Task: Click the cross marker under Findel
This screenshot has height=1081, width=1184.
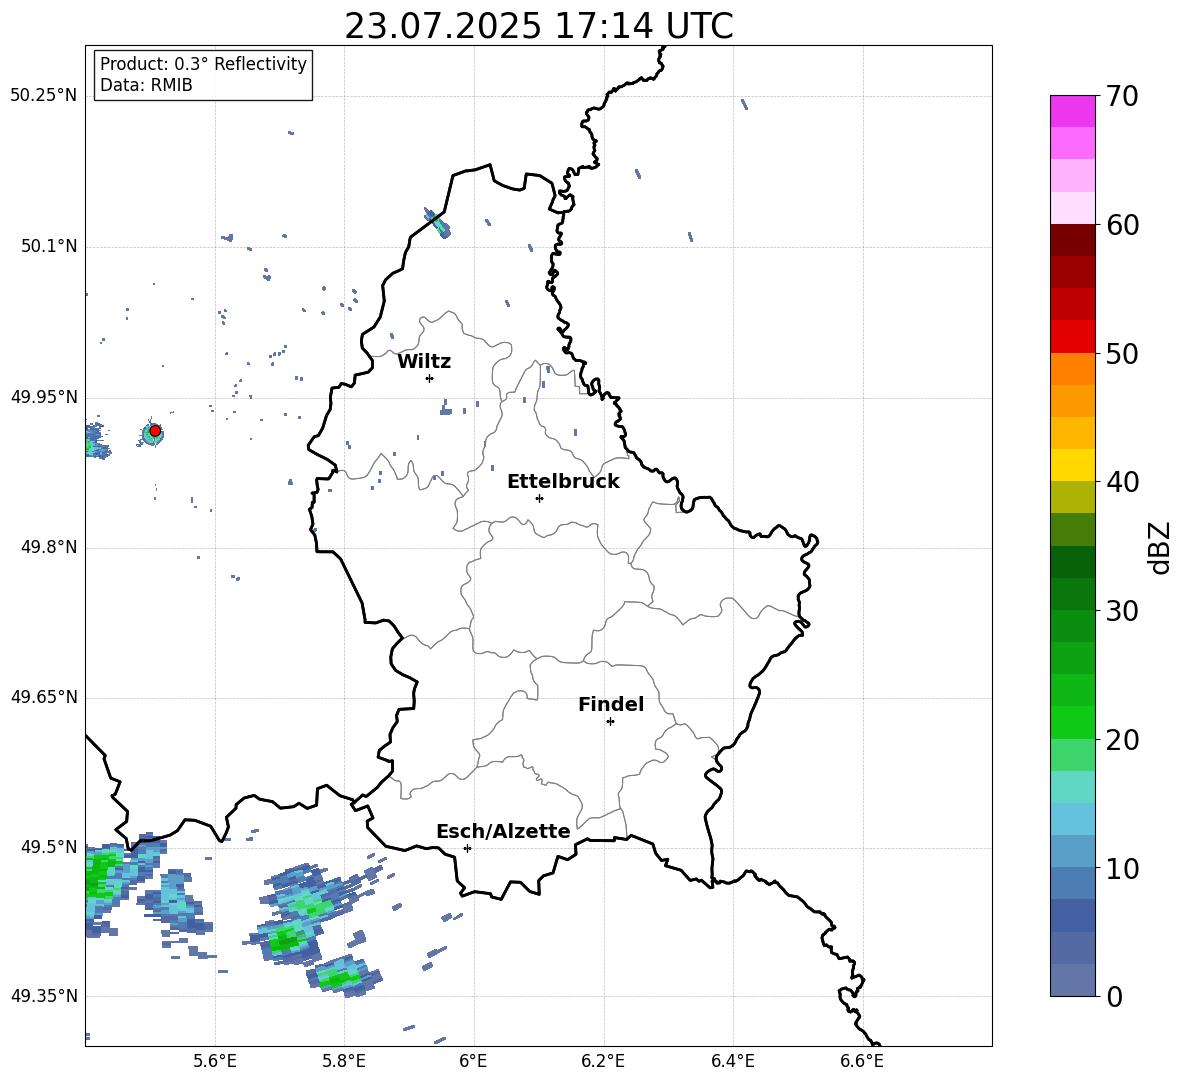Action: point(610,722)
